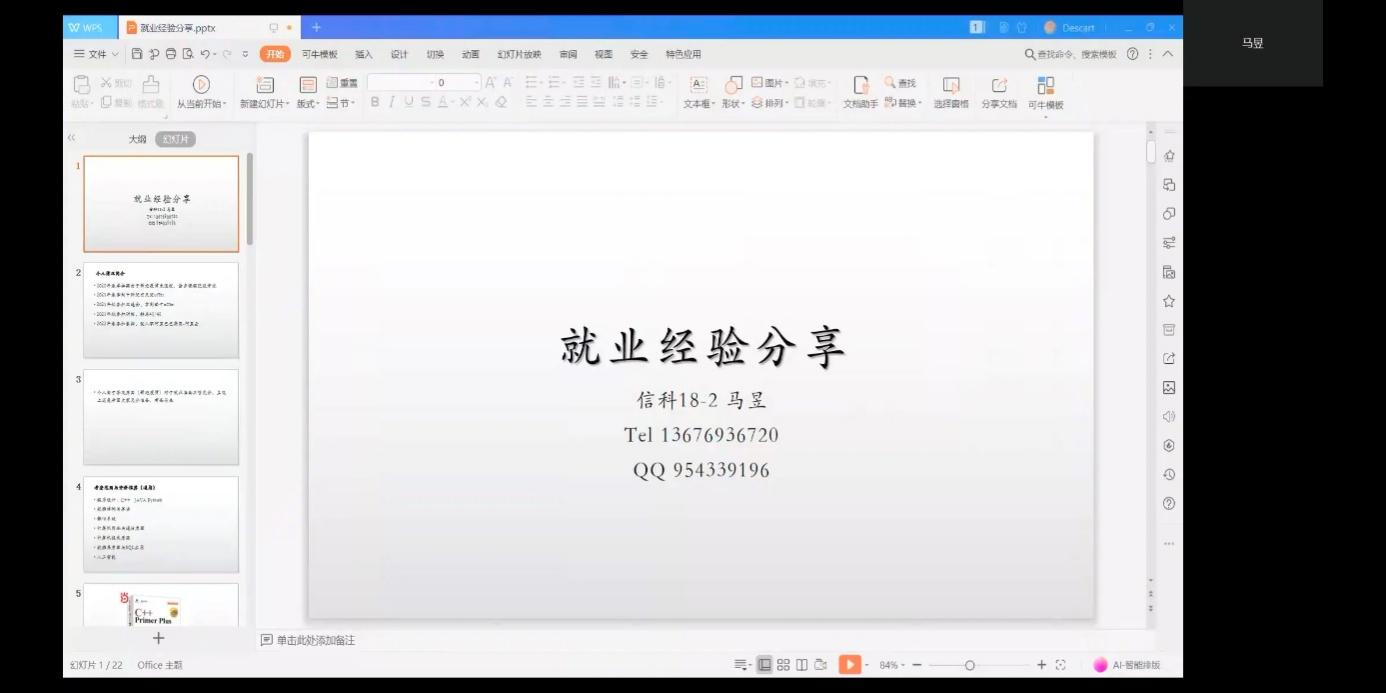Open the 插入 Insert tab
The height and width of the screenshot is (693, 1386).
point(363,54)
